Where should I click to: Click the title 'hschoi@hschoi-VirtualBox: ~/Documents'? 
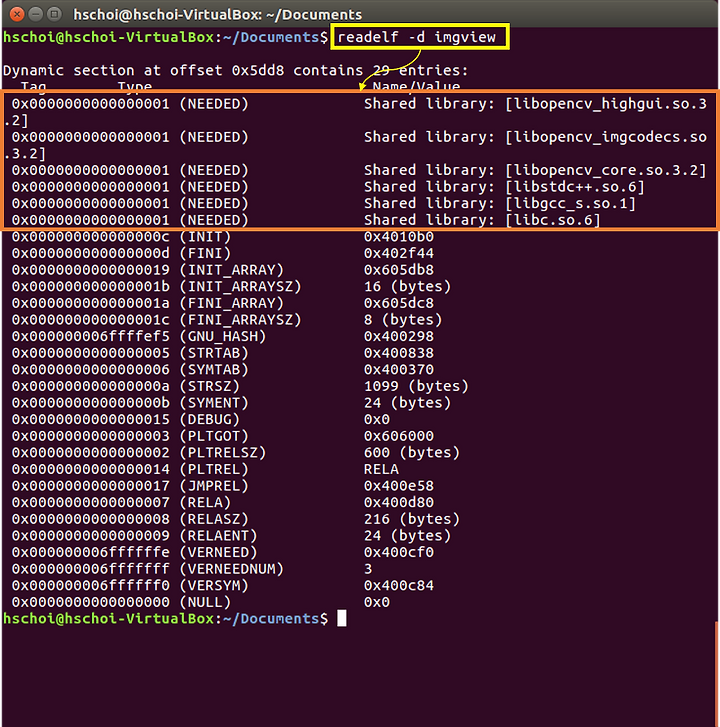click(218, 15)
